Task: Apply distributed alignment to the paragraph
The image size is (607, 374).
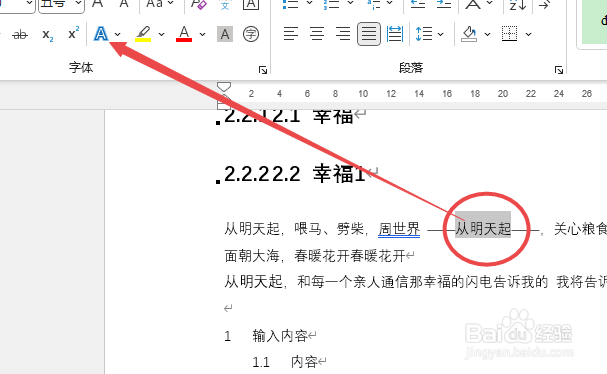Action: click(x=395, y=34)
